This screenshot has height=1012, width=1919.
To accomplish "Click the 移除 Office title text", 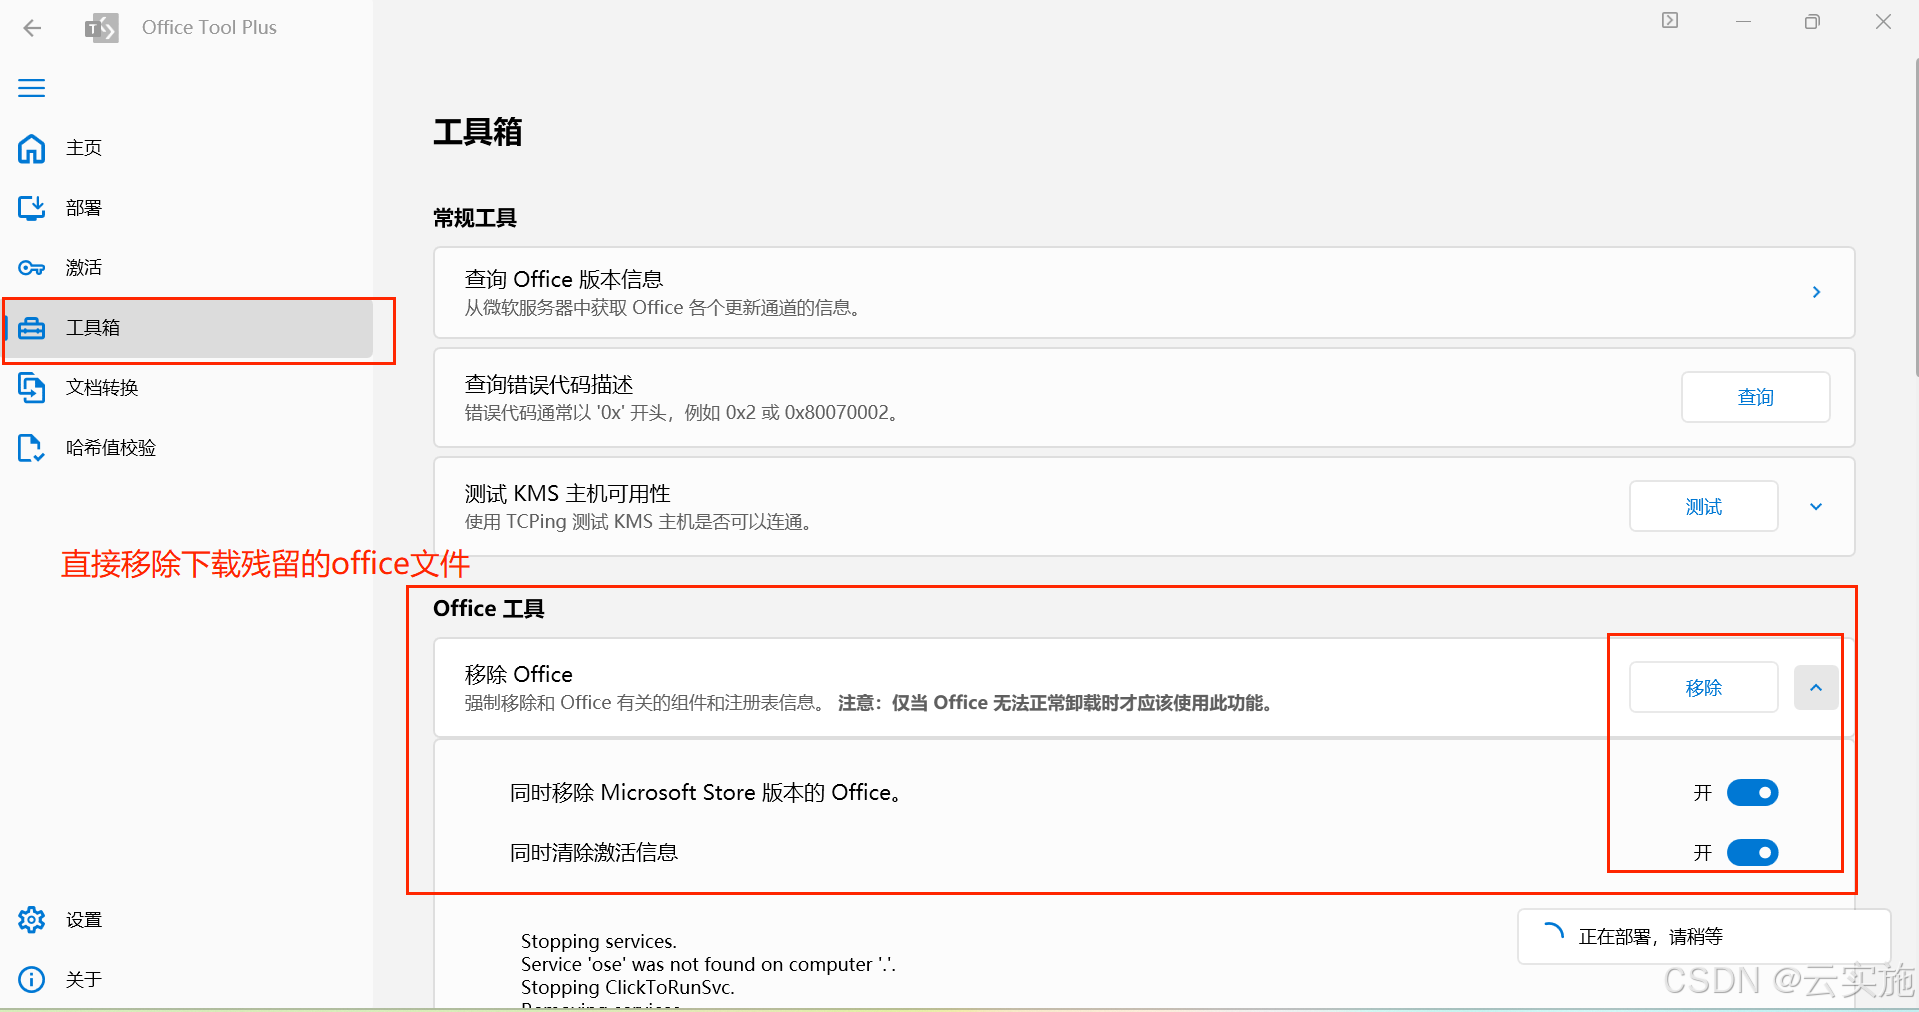I will click(519, 674).
